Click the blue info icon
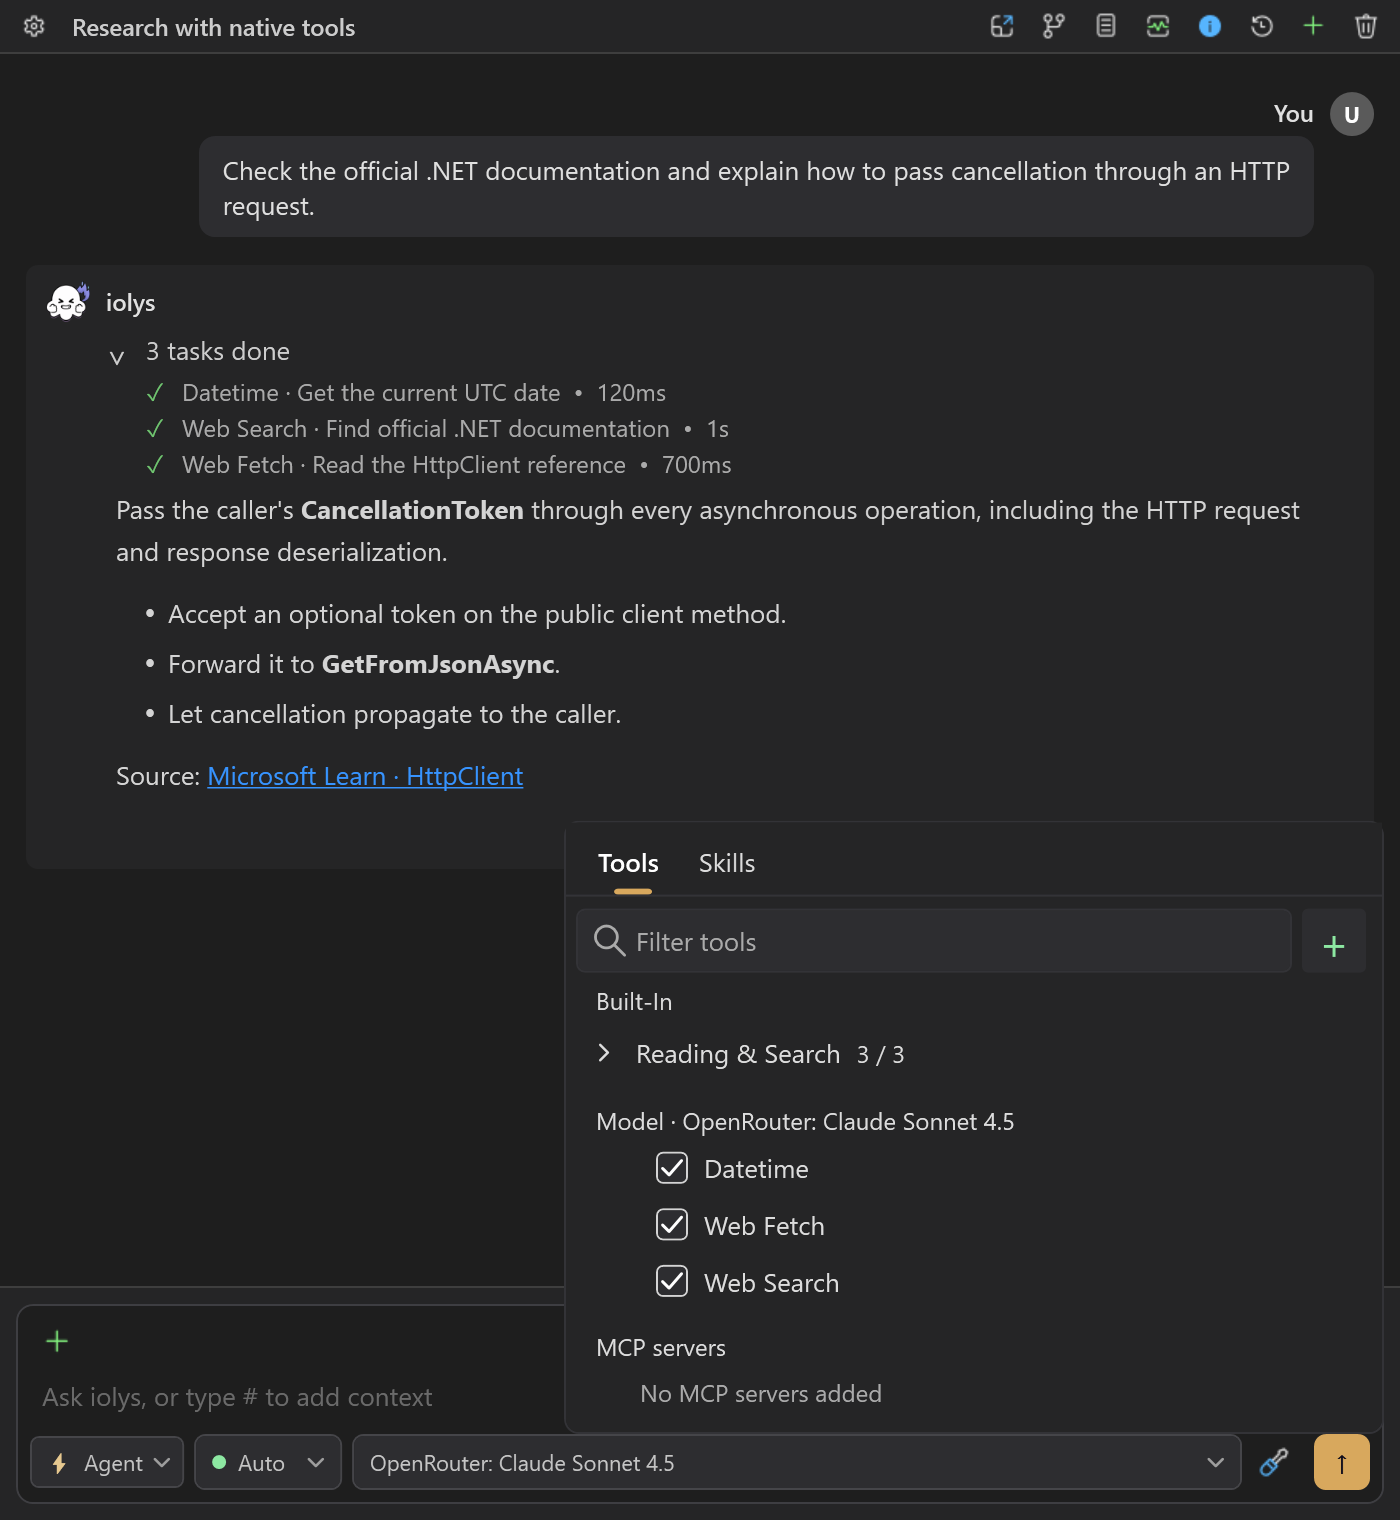Screen dimensions: 1400x1520 [x=1210, y=26]
